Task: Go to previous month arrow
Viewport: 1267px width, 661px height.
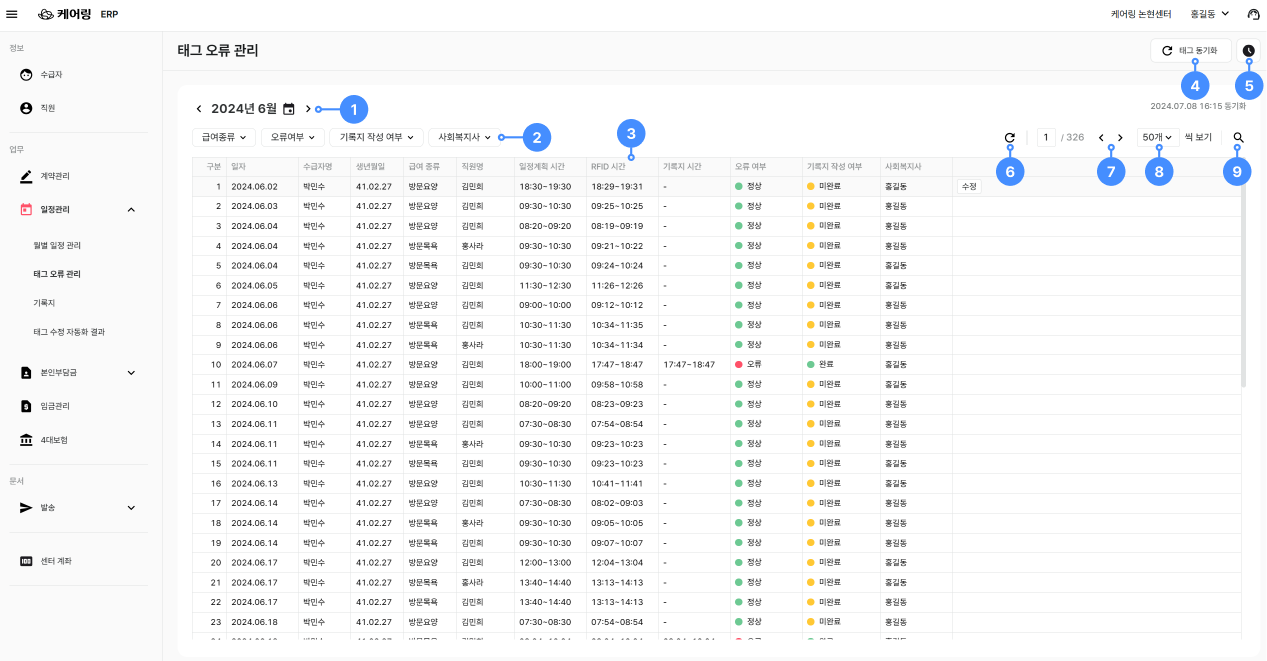Action: (x=199, y=109)
